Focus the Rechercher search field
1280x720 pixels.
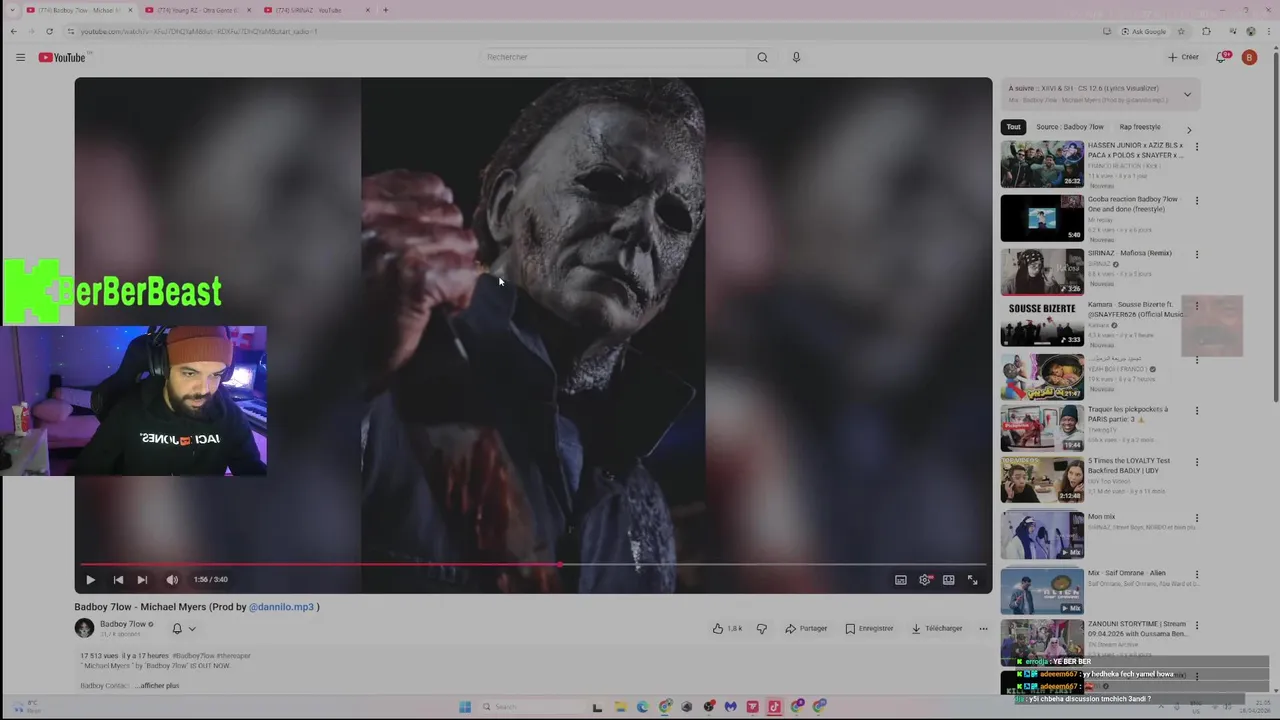coord(614,57)
